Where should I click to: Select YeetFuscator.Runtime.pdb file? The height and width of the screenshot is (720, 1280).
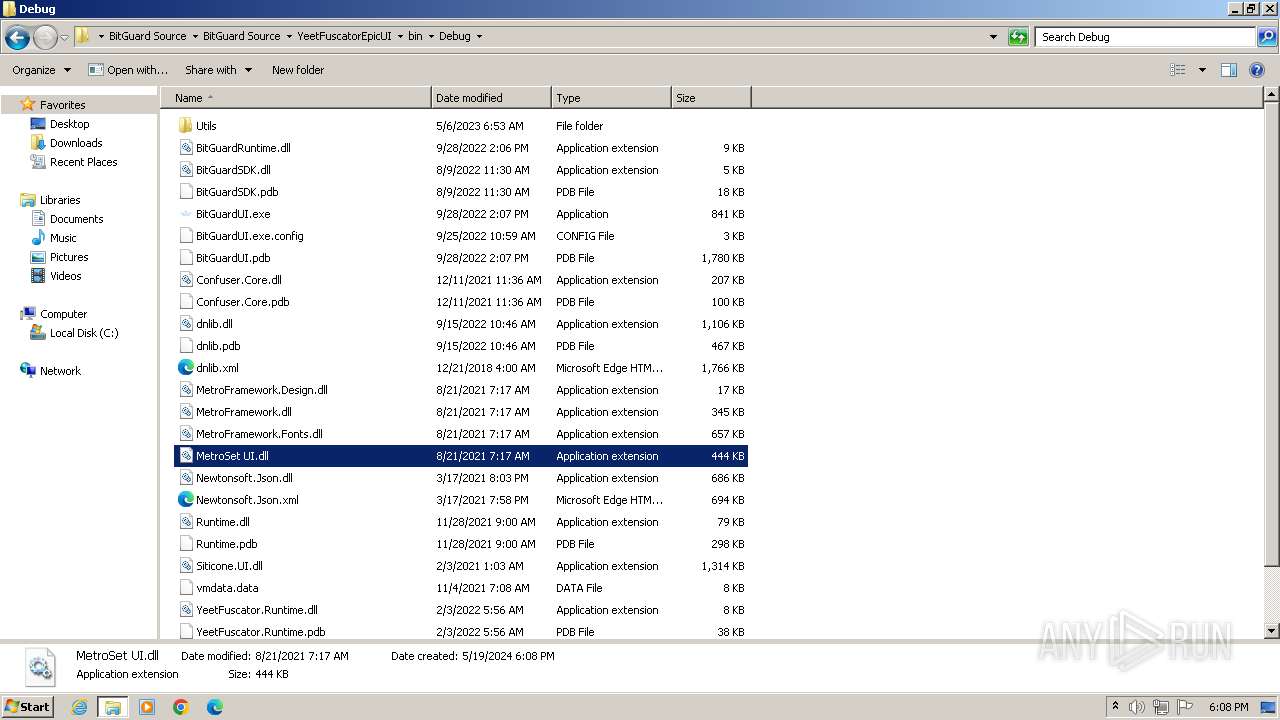[x=260, y=632]
